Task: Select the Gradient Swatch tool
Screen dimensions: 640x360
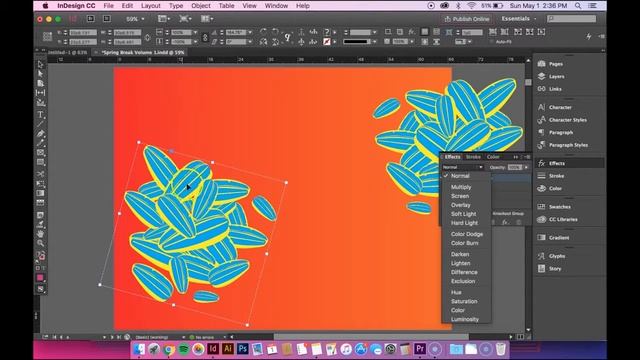Action: pos(40,193)
